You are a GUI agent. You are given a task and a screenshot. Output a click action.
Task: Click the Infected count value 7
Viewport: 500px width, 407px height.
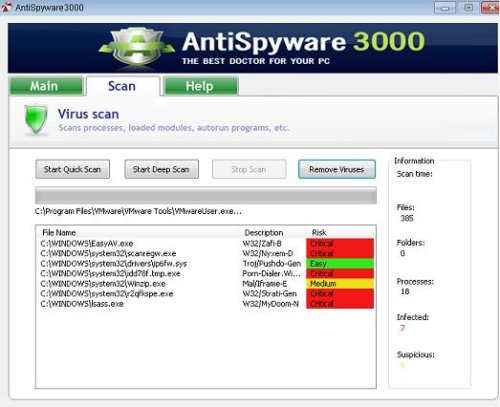[x=402, y=328]
